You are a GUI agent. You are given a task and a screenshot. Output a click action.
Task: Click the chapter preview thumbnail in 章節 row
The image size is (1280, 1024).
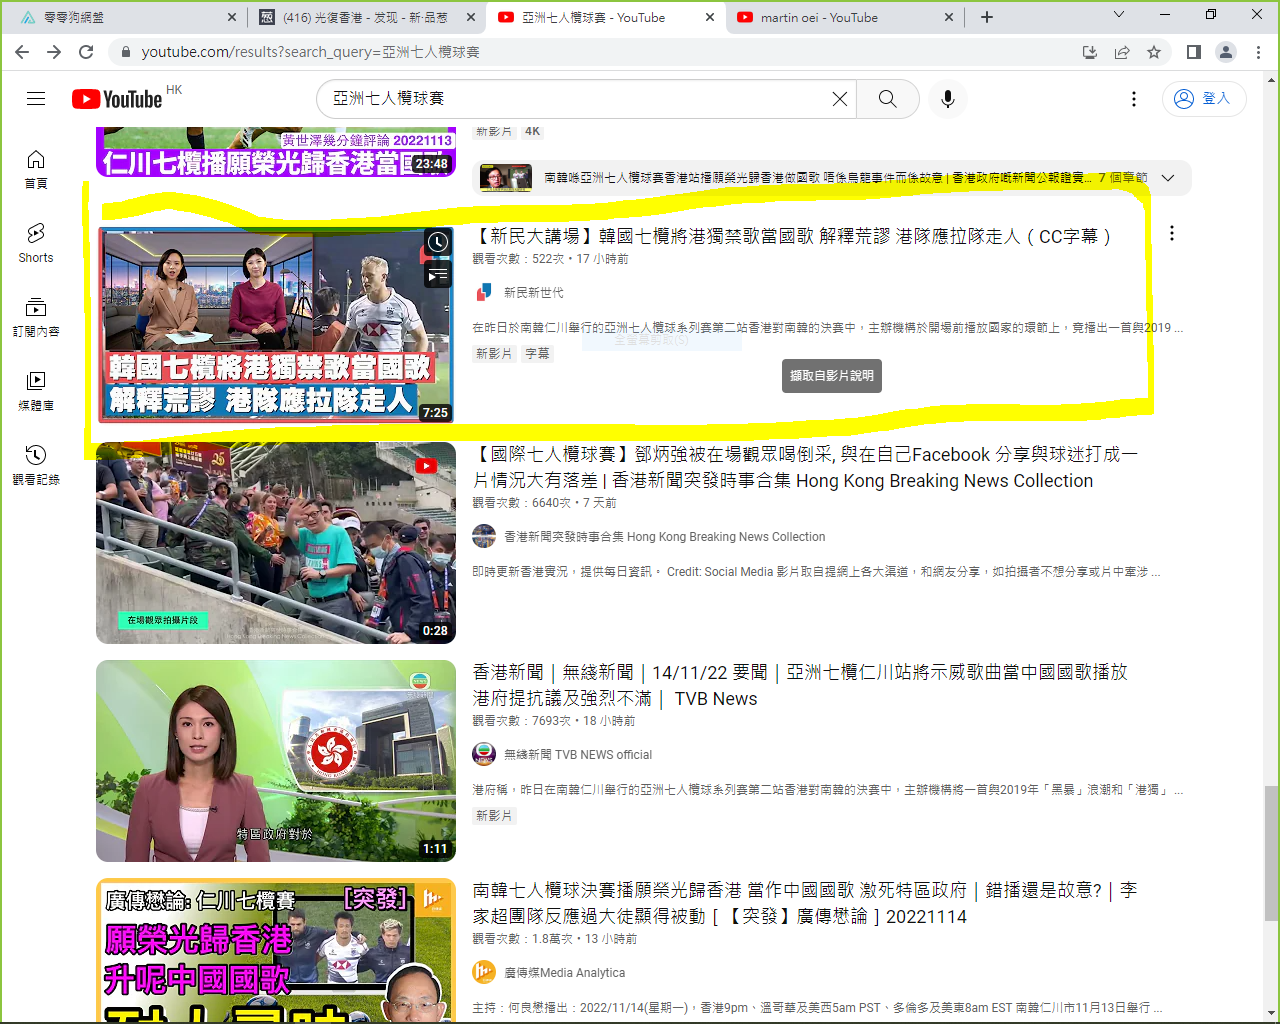[505, 178]
